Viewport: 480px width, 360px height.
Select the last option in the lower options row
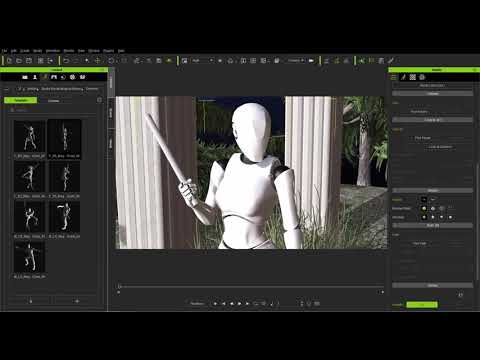[x=450, y=217]
